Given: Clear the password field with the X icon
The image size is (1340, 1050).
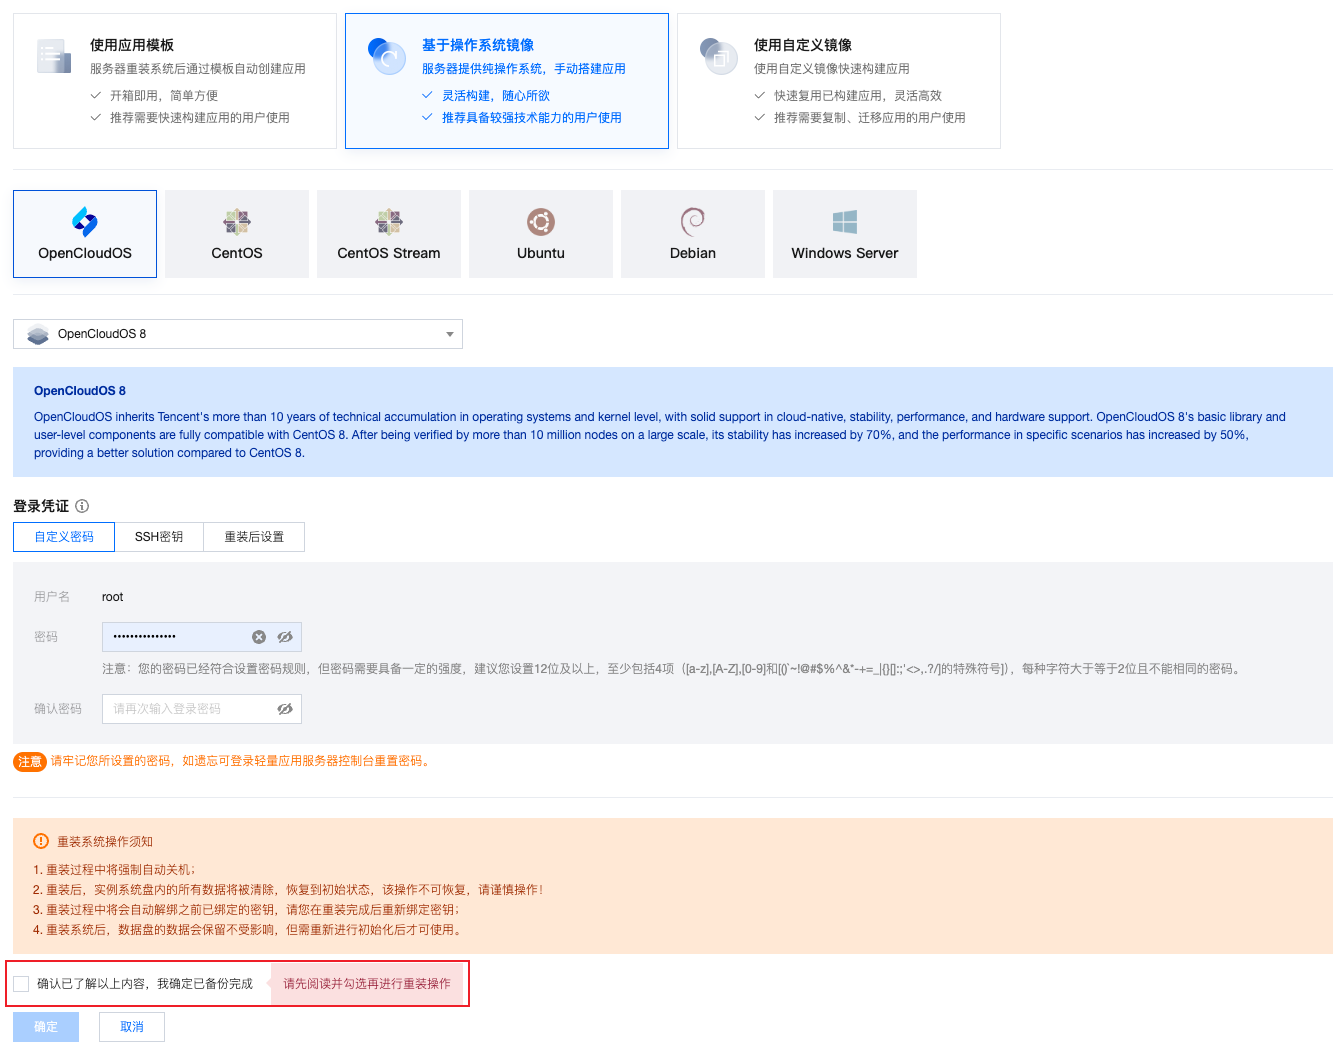Looking at the screenshot, I should [x=259, y=637].
